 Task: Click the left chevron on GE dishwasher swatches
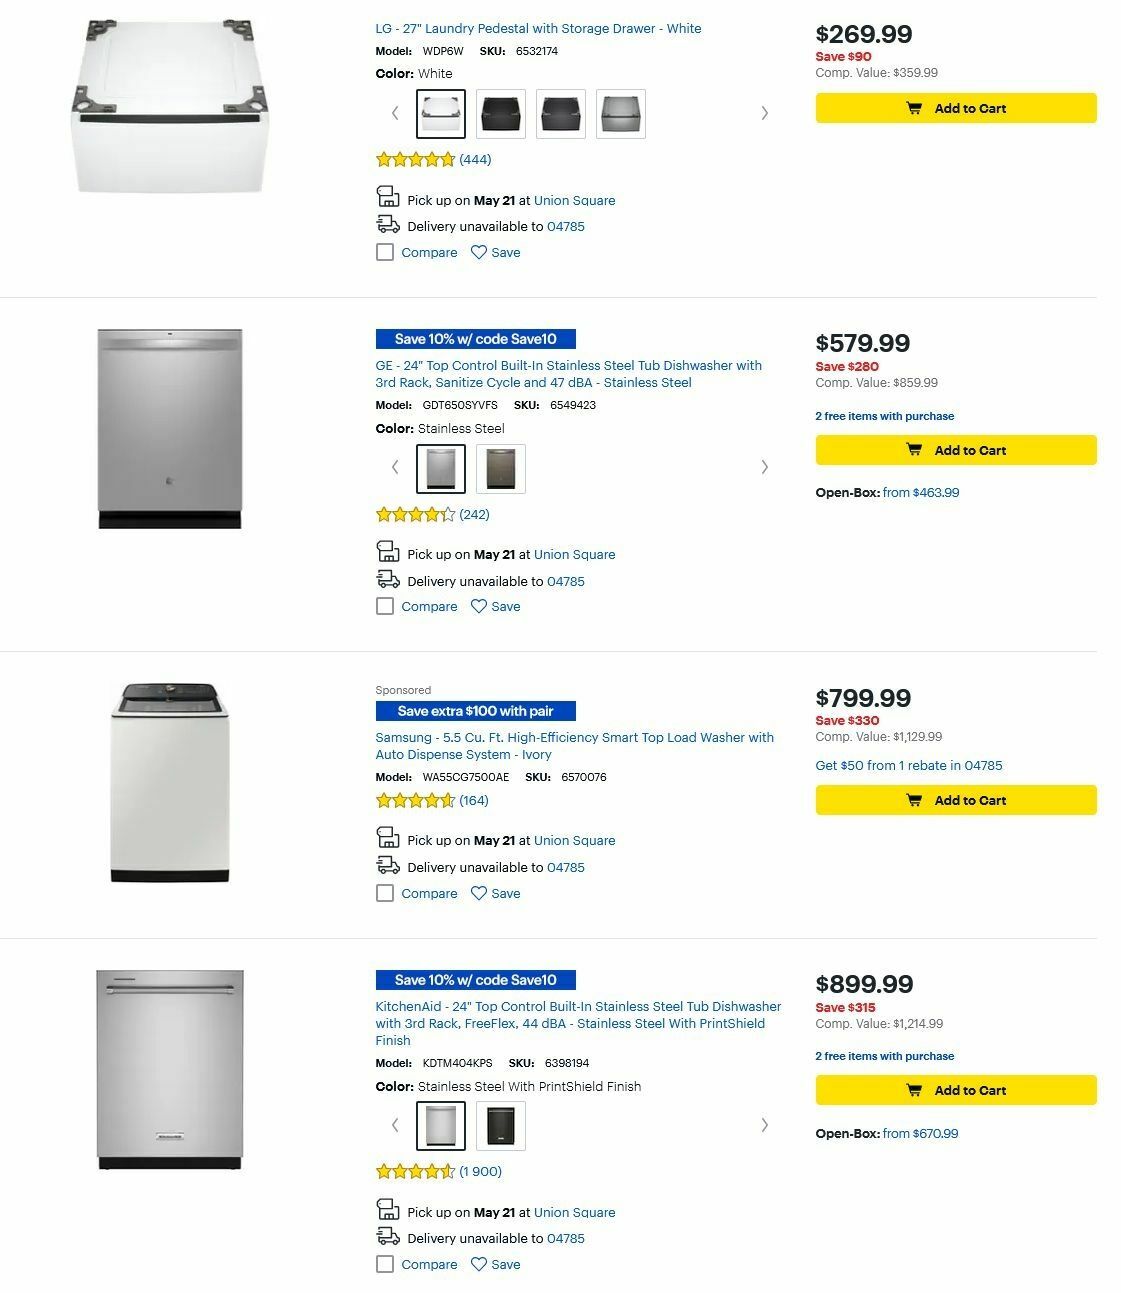(394, 467)
